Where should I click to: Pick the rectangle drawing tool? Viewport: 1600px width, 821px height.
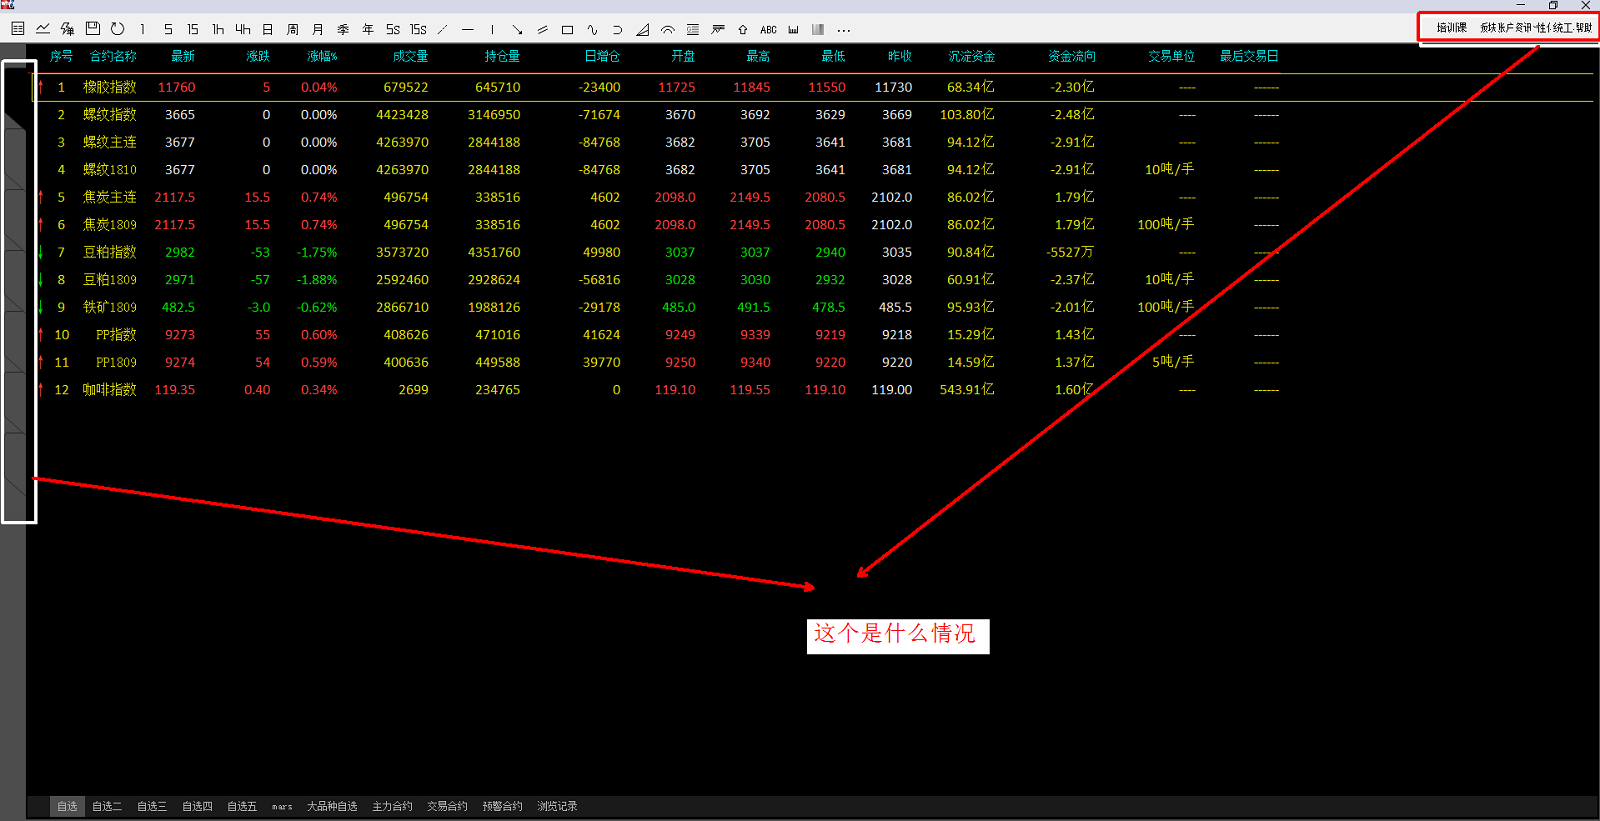(568, 29)
